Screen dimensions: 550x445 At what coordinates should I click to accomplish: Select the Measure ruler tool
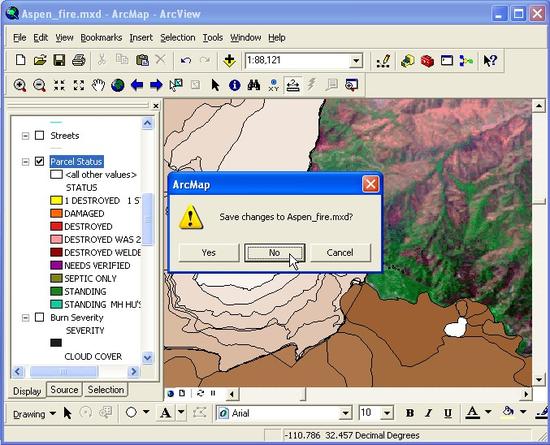tap(293, 85)
